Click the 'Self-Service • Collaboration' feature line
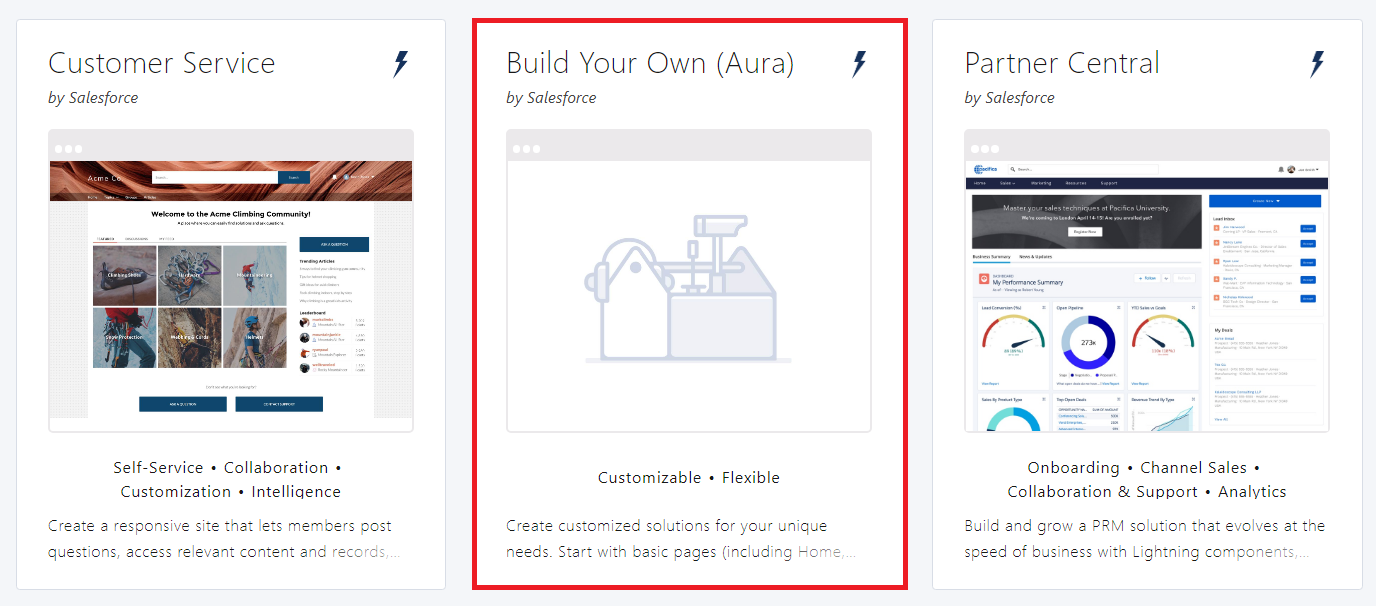The height and width of the screenshot is (606, 1376). tap(227, 468)
